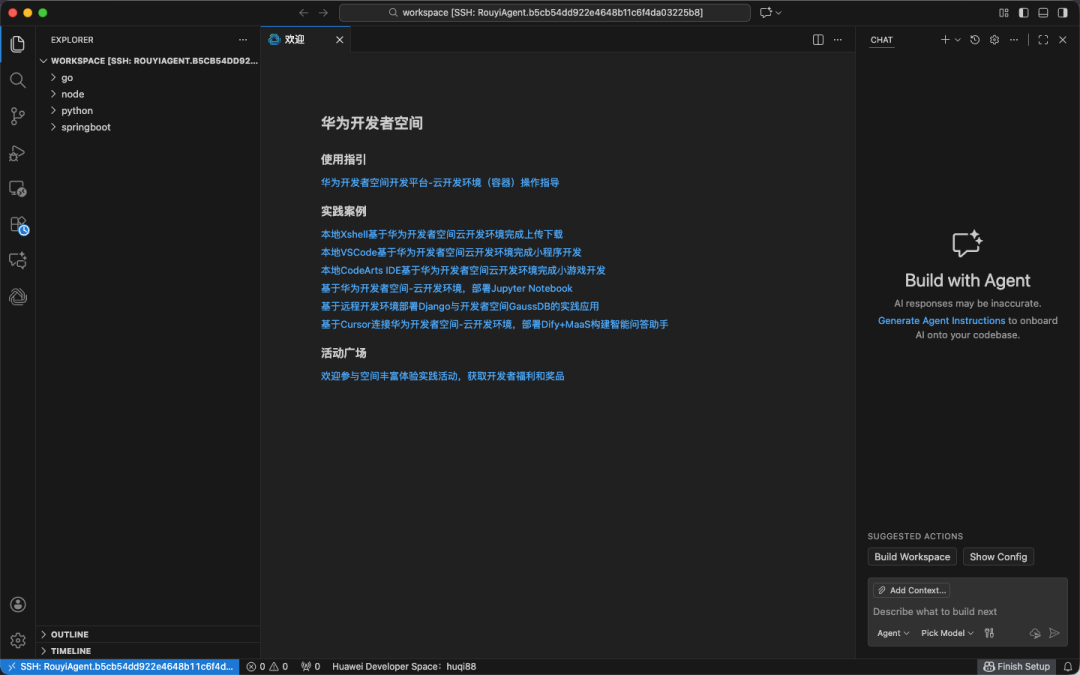Expand the OUTLINE section
This screenshot has height=675, width=1080.
pos(148,634)
